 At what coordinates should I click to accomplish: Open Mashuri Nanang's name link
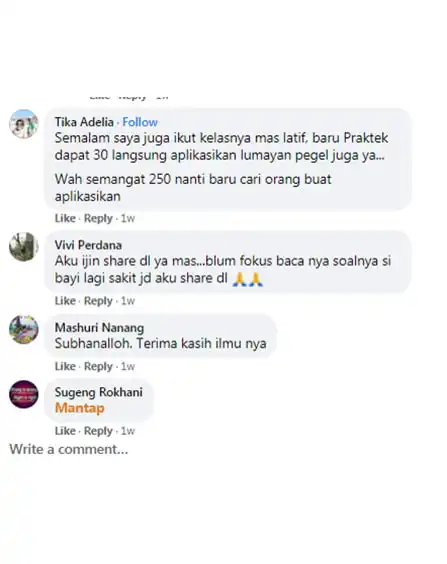99,328
